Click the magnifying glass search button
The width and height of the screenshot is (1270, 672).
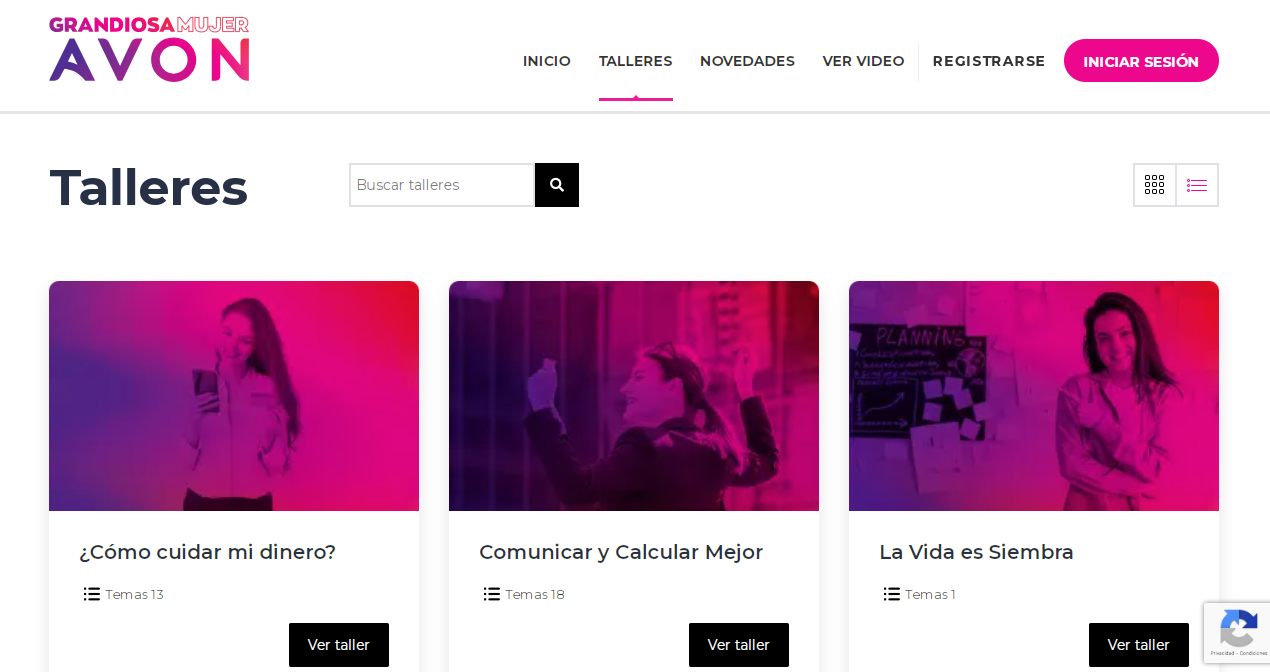[x=557, y=185]
